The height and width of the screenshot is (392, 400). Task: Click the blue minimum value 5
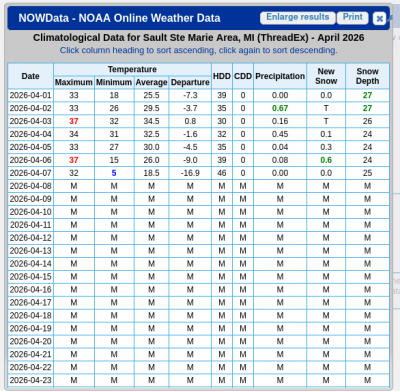click(x=114, y=173)
